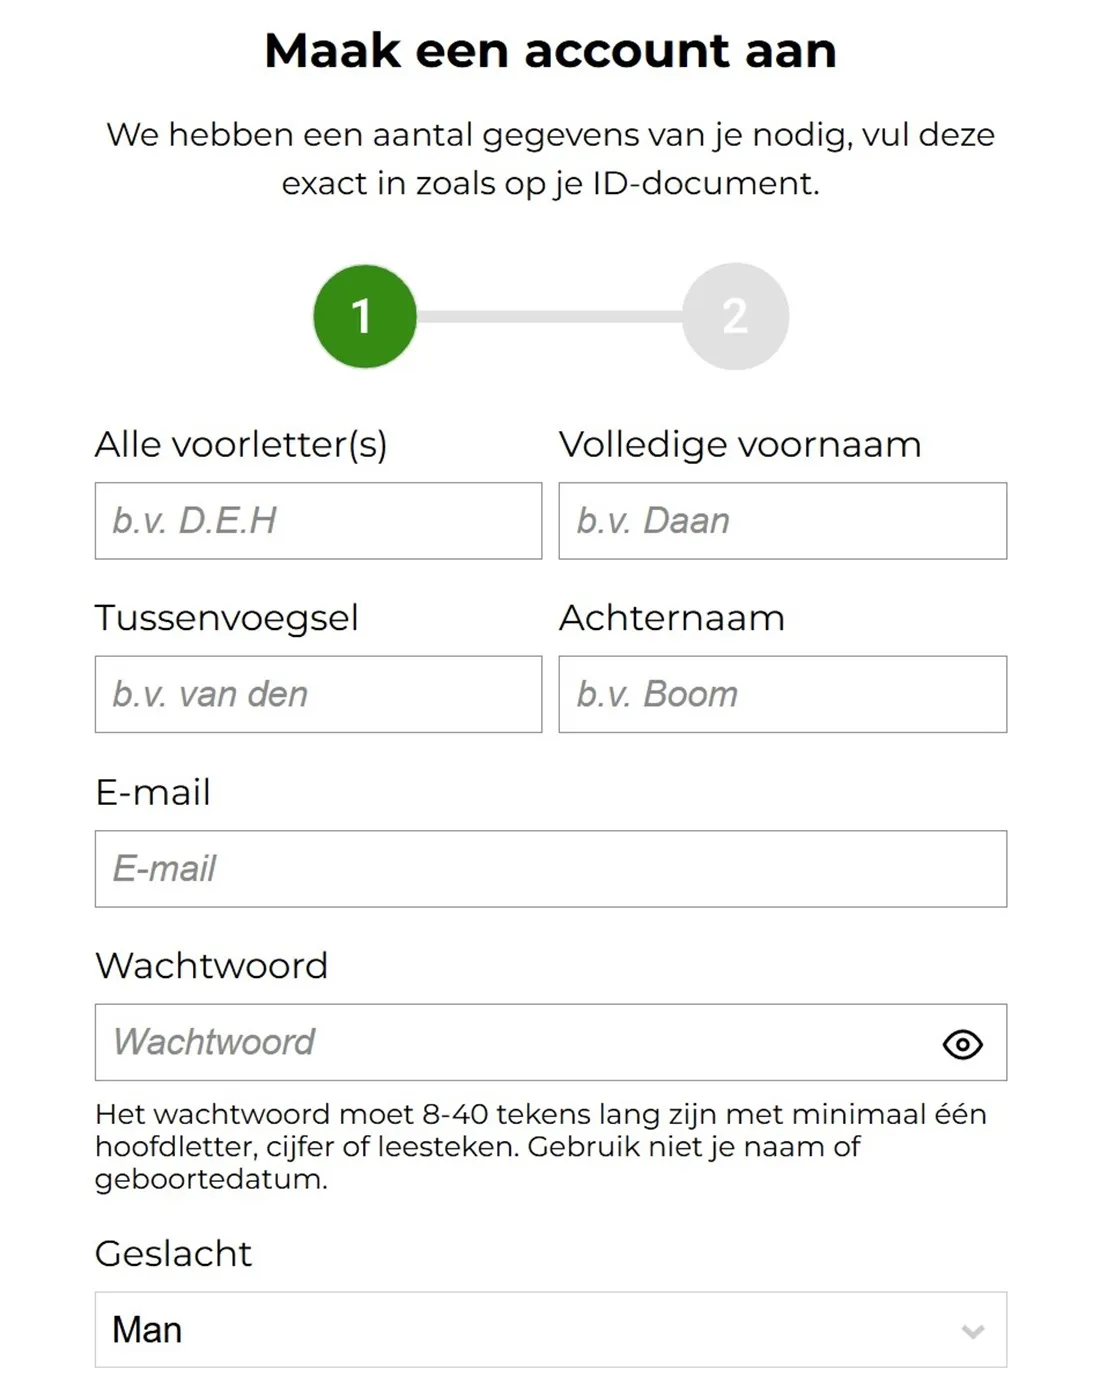Click the 'Alle voorletter(s)' label
The height and width of the screenshot is (1384, 1100).
pos(241,444)
